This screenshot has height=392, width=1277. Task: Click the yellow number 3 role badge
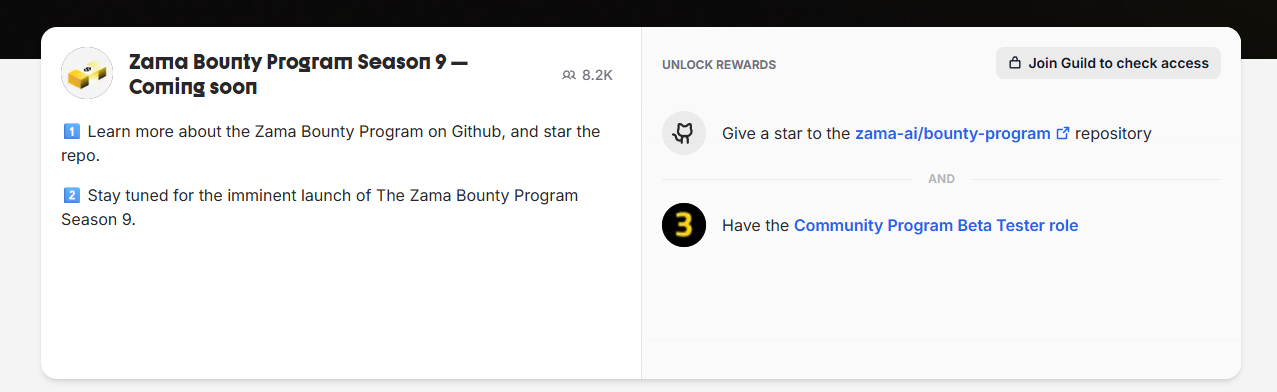tap(684, 226)
